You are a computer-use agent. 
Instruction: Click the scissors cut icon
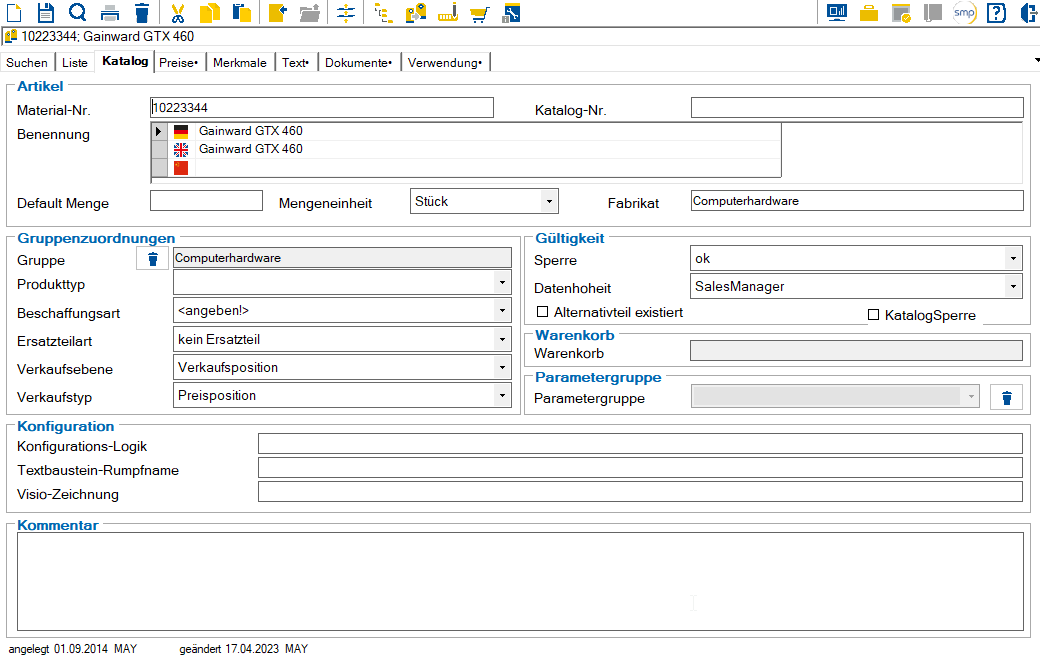tap(177, 13)
